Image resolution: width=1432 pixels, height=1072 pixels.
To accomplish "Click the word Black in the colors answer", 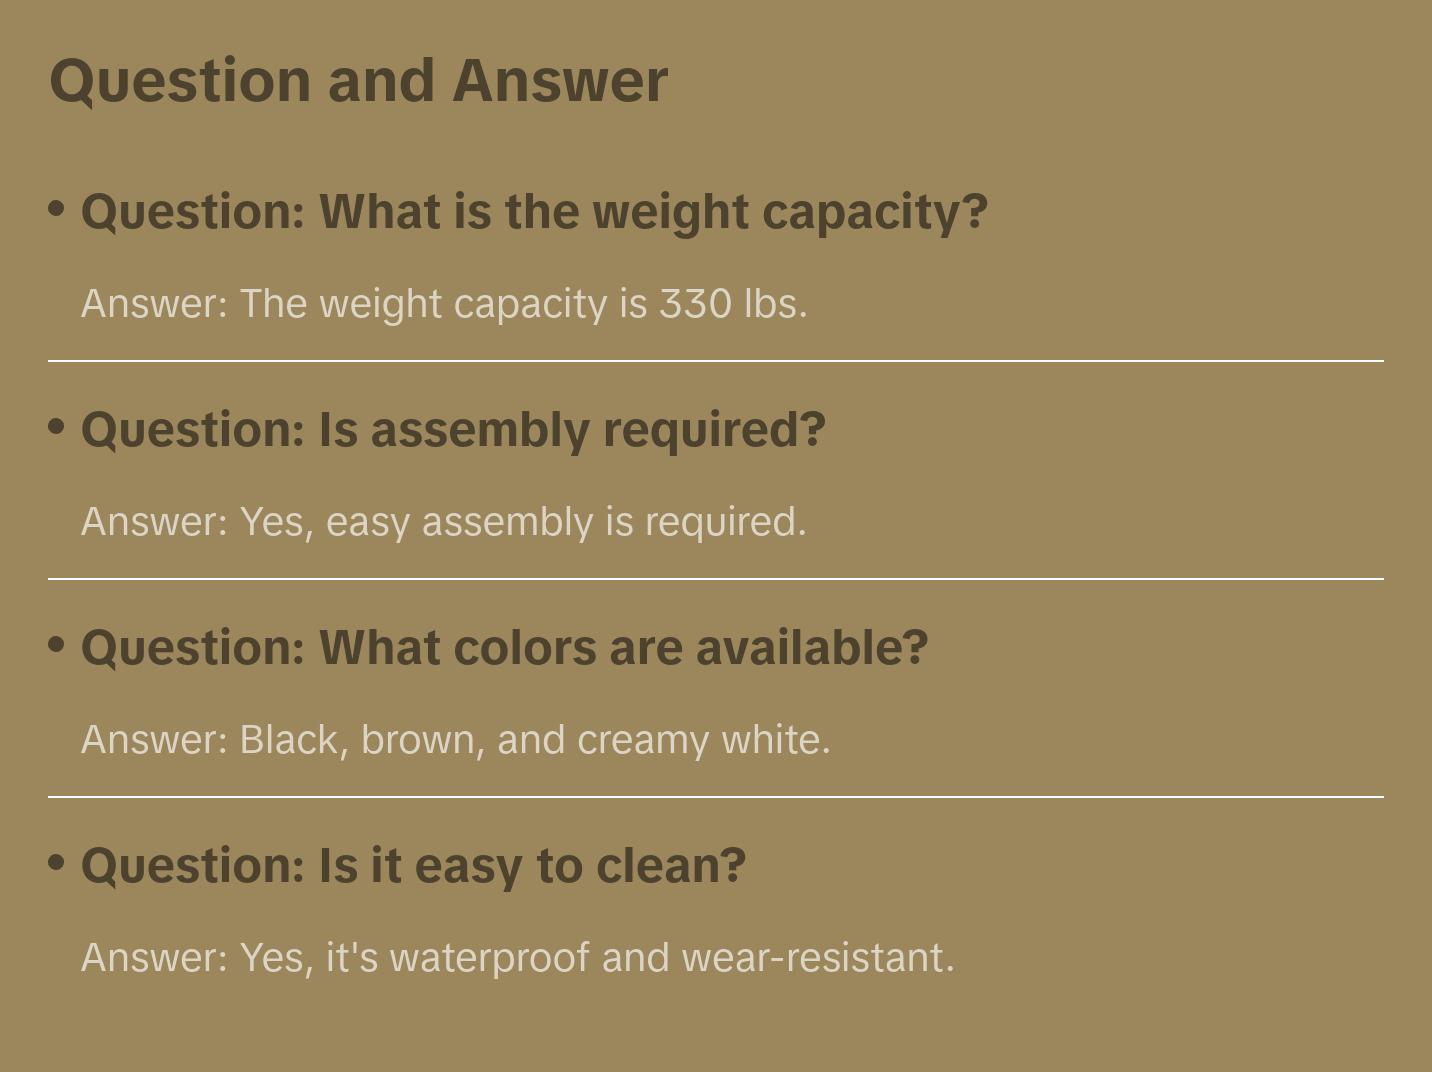I will 289,740.
